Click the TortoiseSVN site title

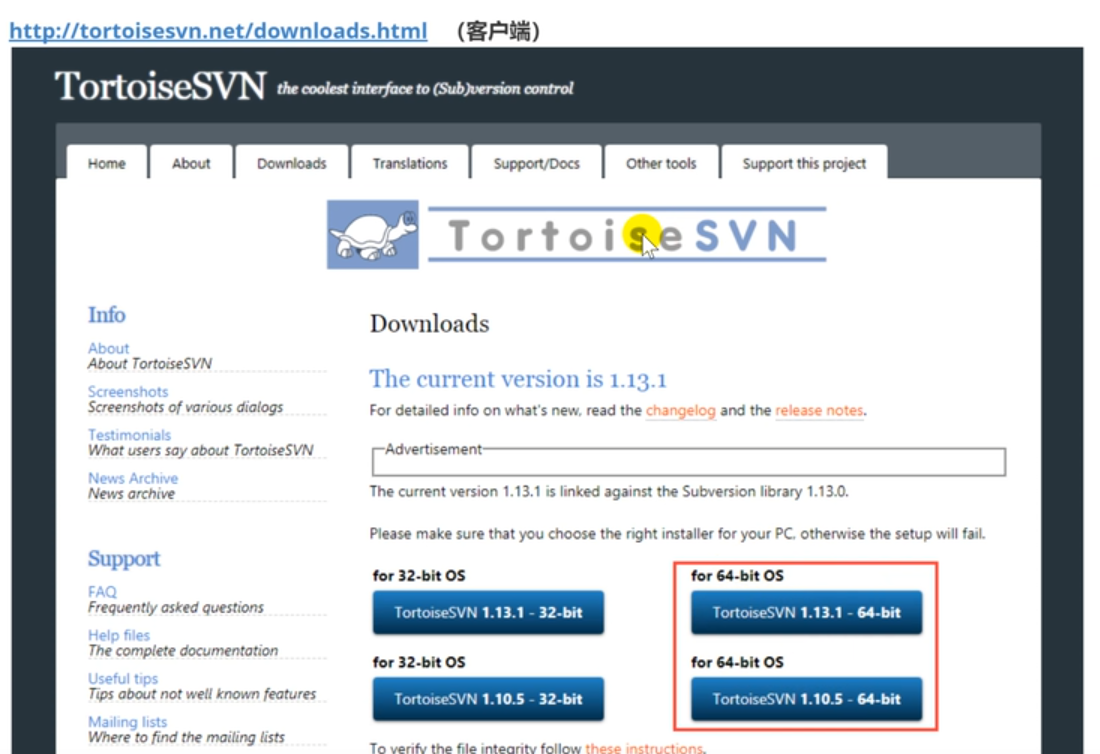tap(161, 86)
